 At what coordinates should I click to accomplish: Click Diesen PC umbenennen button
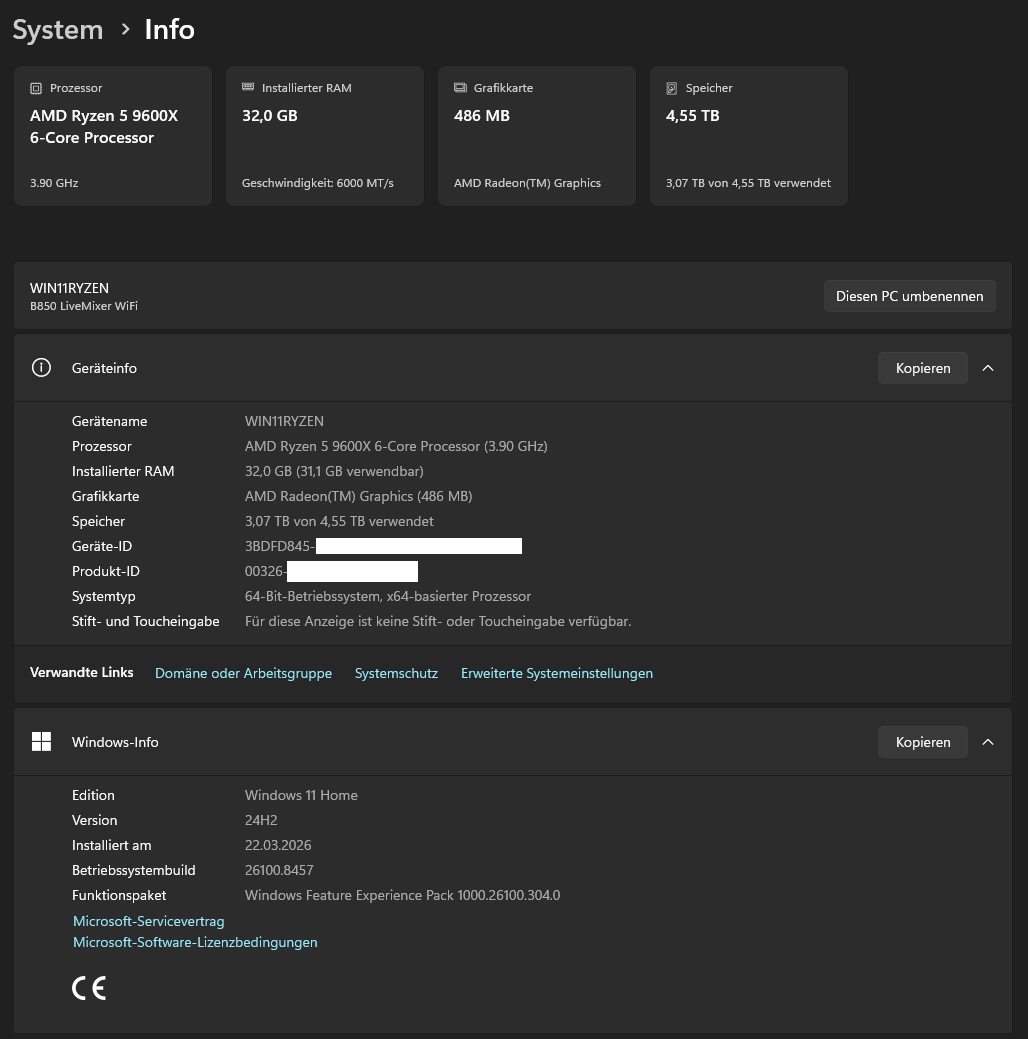click(909, 296)
